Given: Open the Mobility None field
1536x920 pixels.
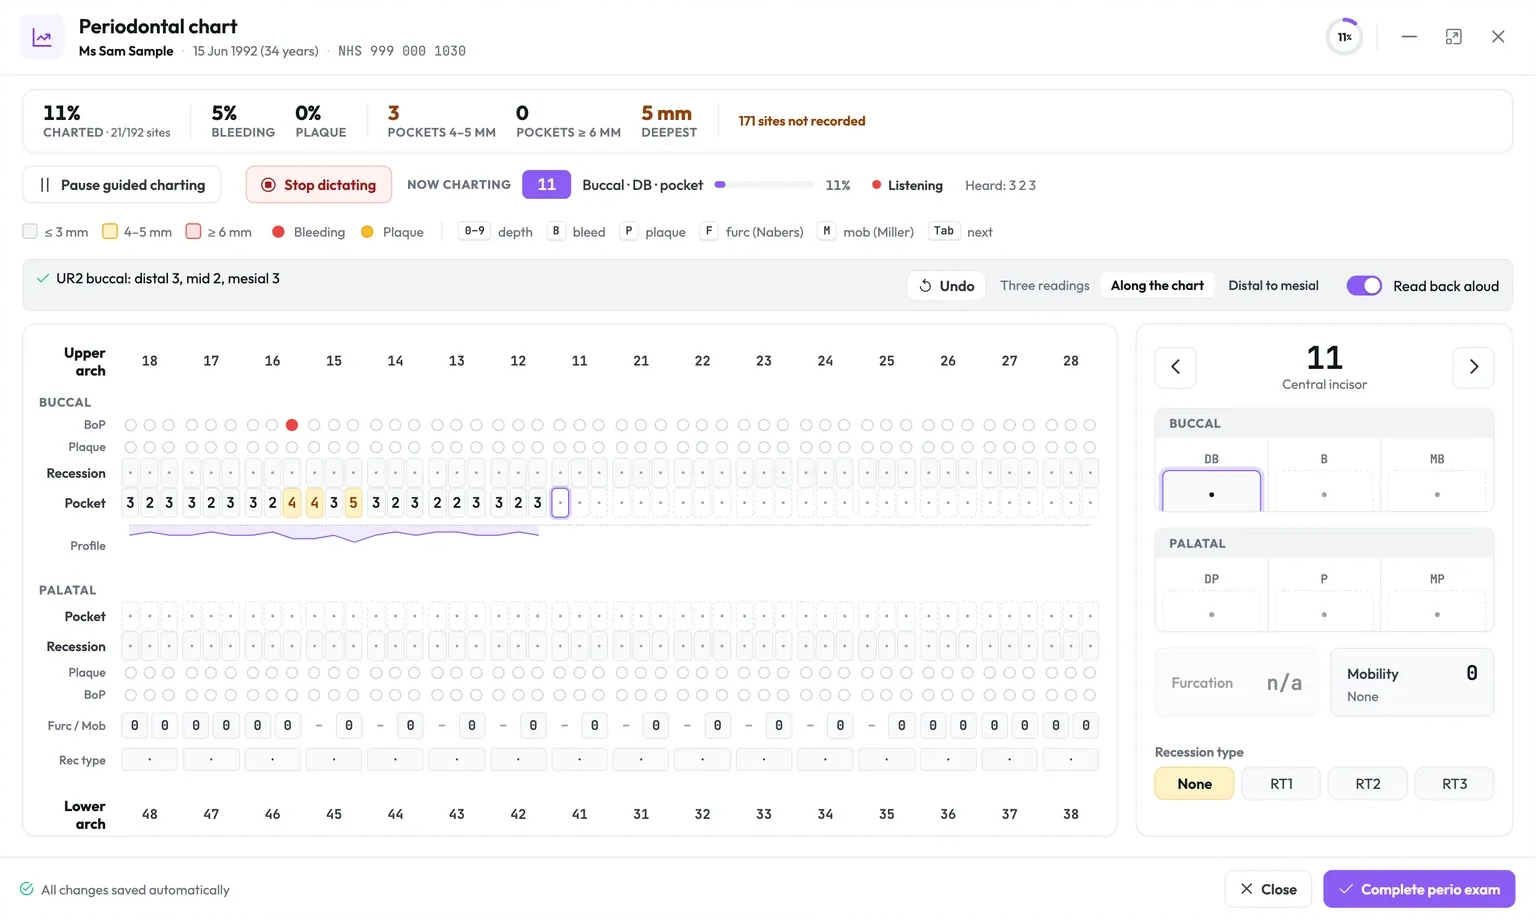Looking at the screenshot, I should [x=1412, y=683].
